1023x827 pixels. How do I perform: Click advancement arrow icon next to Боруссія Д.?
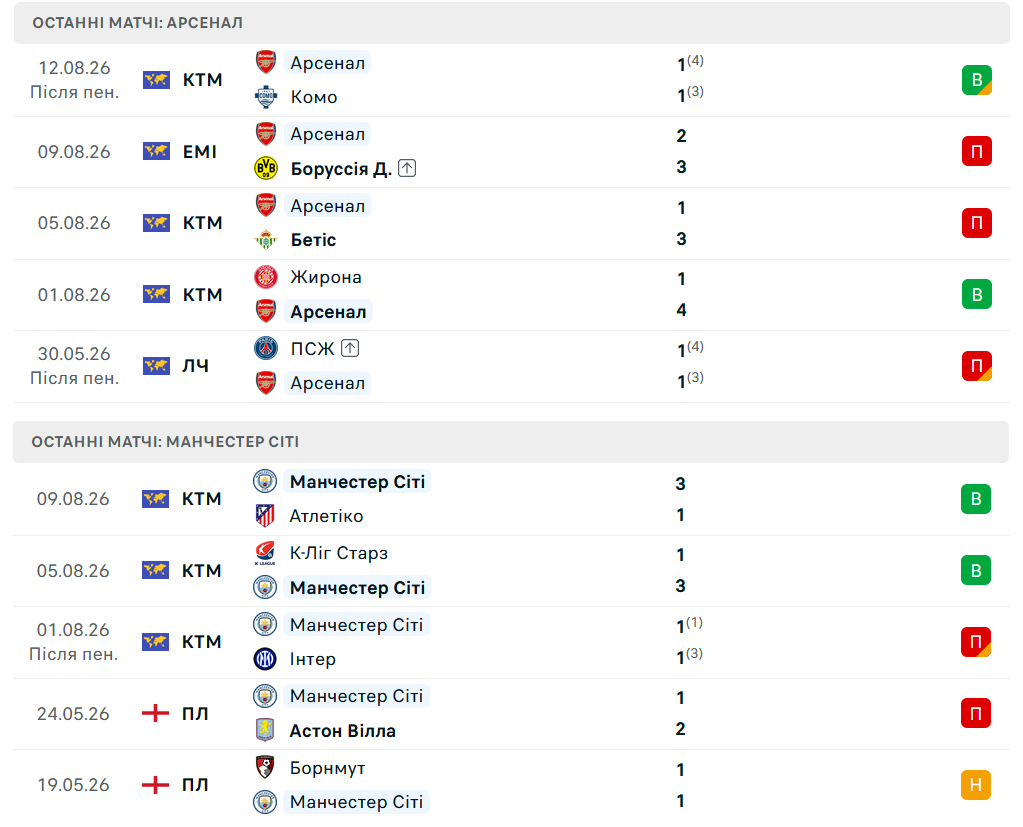click(x=407, y=168)
